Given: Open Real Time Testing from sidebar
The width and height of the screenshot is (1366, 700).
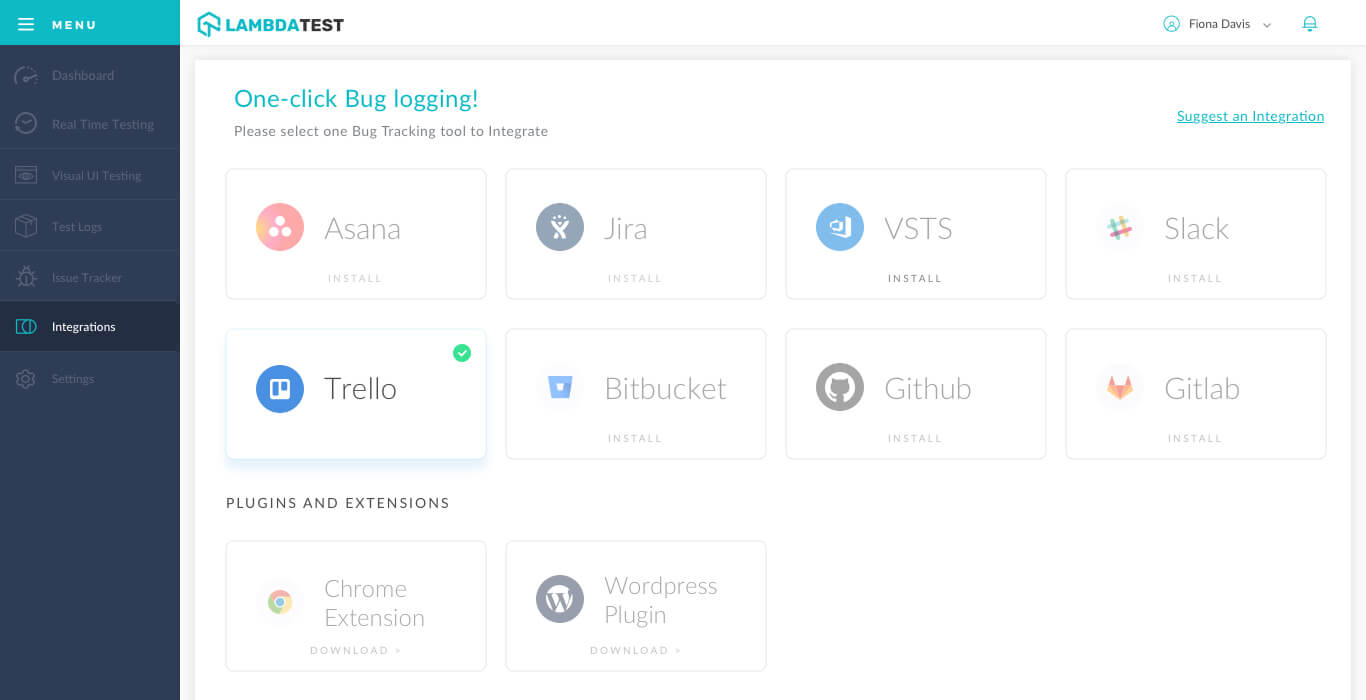Looking at the screenshot, I should click(25, 124).
